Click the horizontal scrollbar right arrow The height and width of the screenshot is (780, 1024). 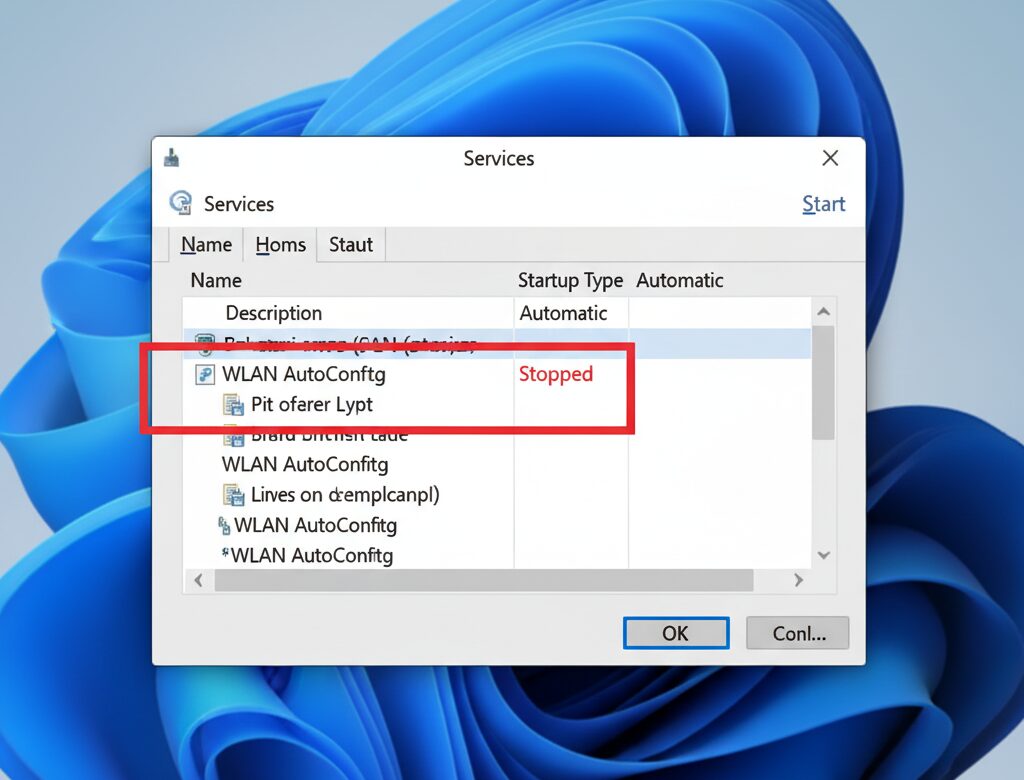point(798,580)
